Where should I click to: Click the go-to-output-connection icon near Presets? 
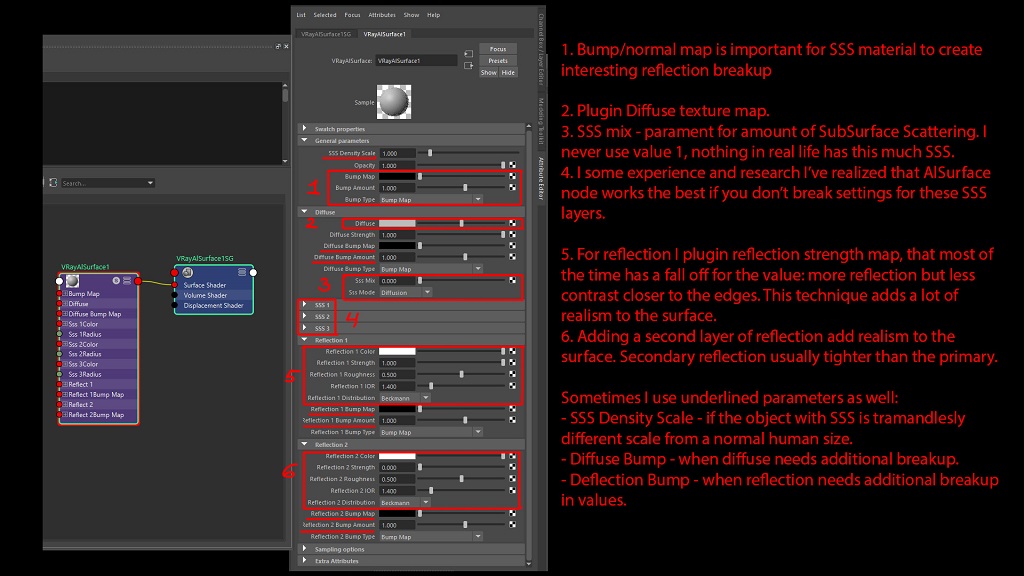click(468, 66)
